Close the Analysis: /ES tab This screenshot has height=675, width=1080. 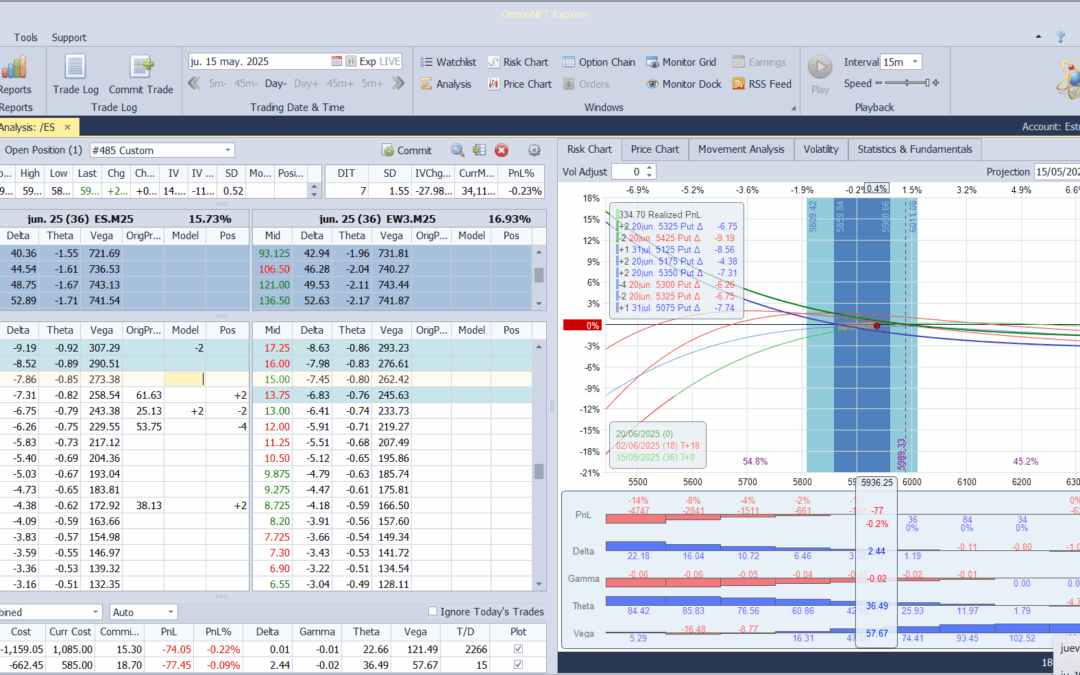[x=68, y=127]
